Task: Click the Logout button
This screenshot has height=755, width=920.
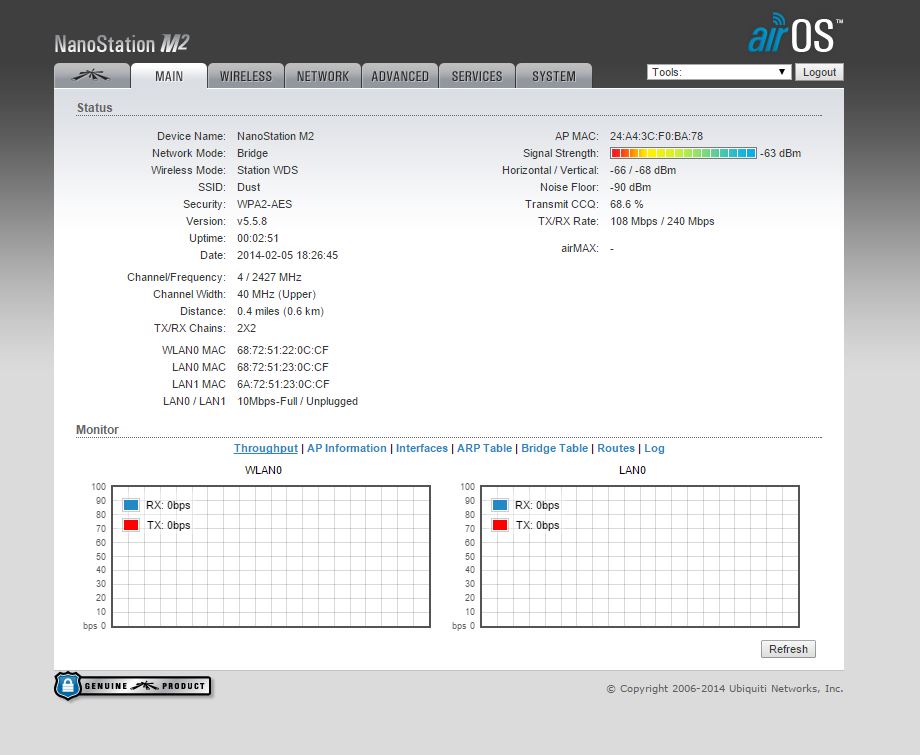Action: point(819,72)
